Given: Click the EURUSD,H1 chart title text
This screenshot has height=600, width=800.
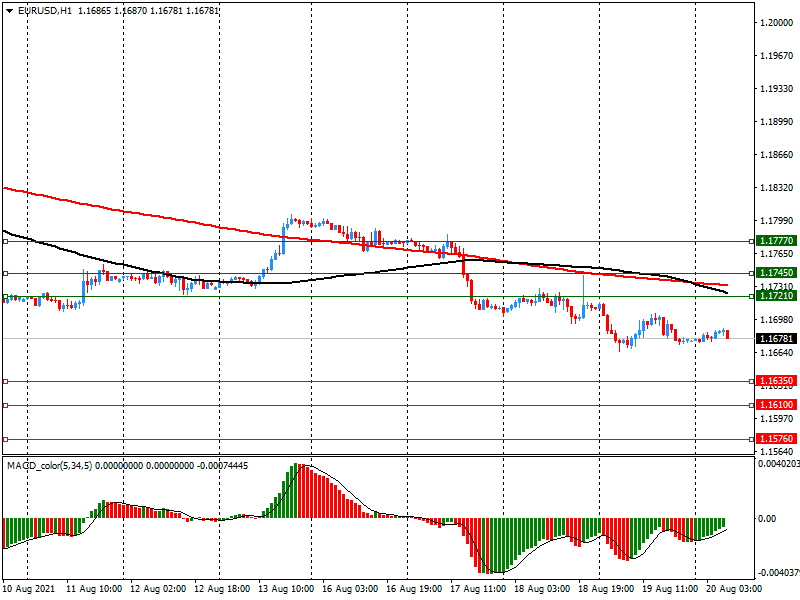Looking at the screenshot, I should click(45, 11).
